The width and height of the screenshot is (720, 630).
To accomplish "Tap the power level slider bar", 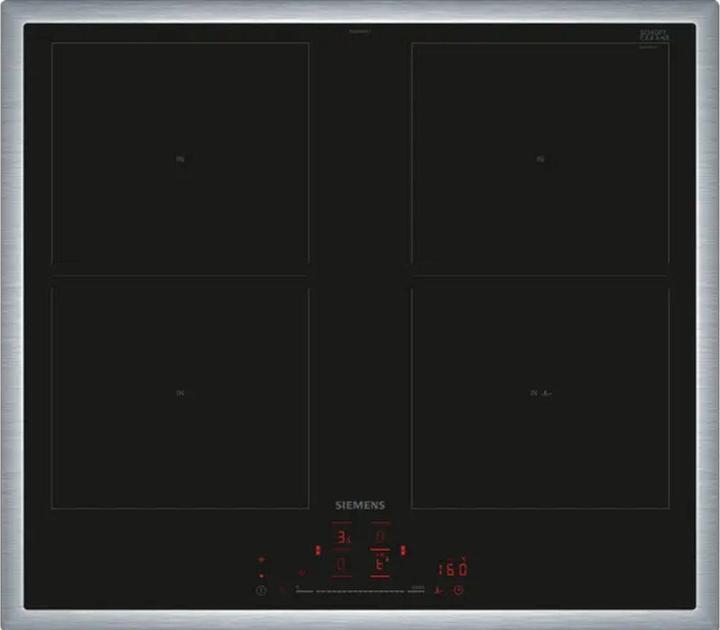I will [x=360, y=591].
